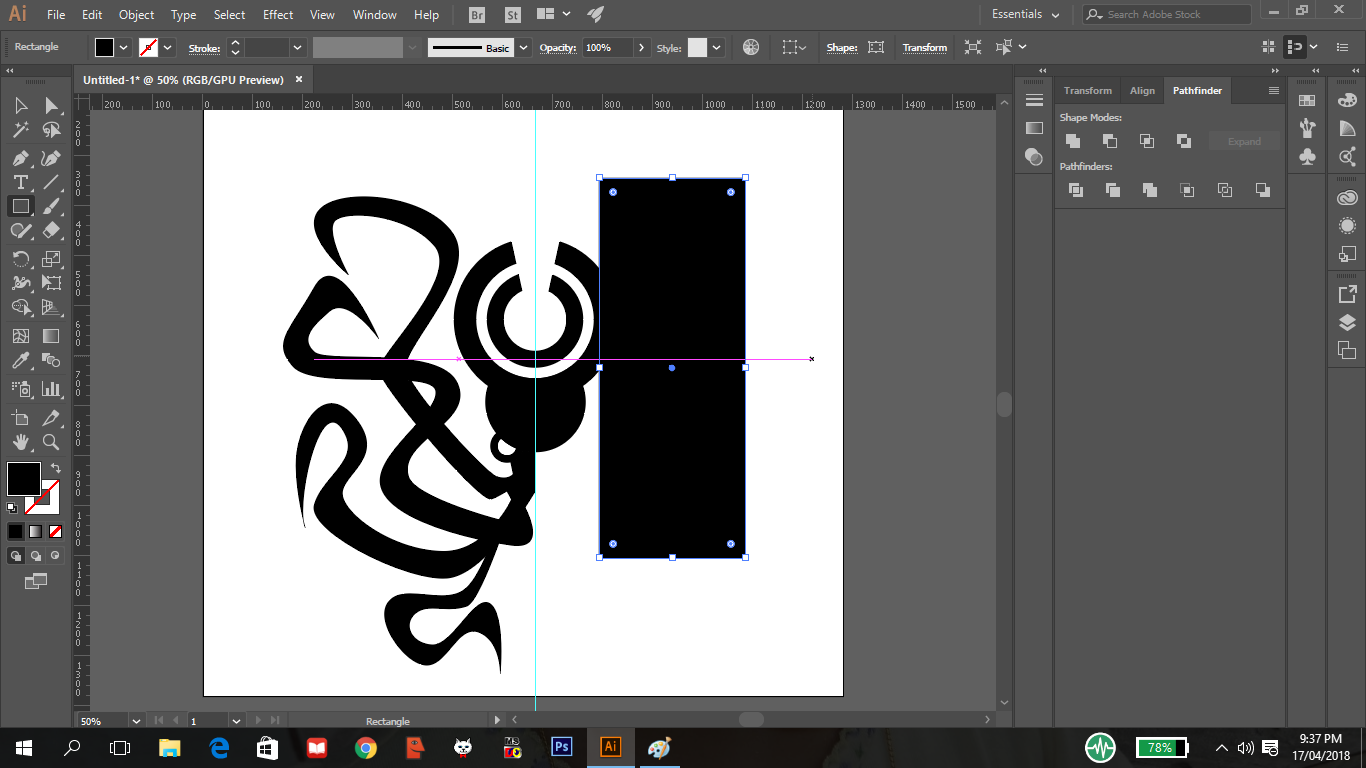
Task: Open the Symbols panel club icon
Action: pos(1307,157)
